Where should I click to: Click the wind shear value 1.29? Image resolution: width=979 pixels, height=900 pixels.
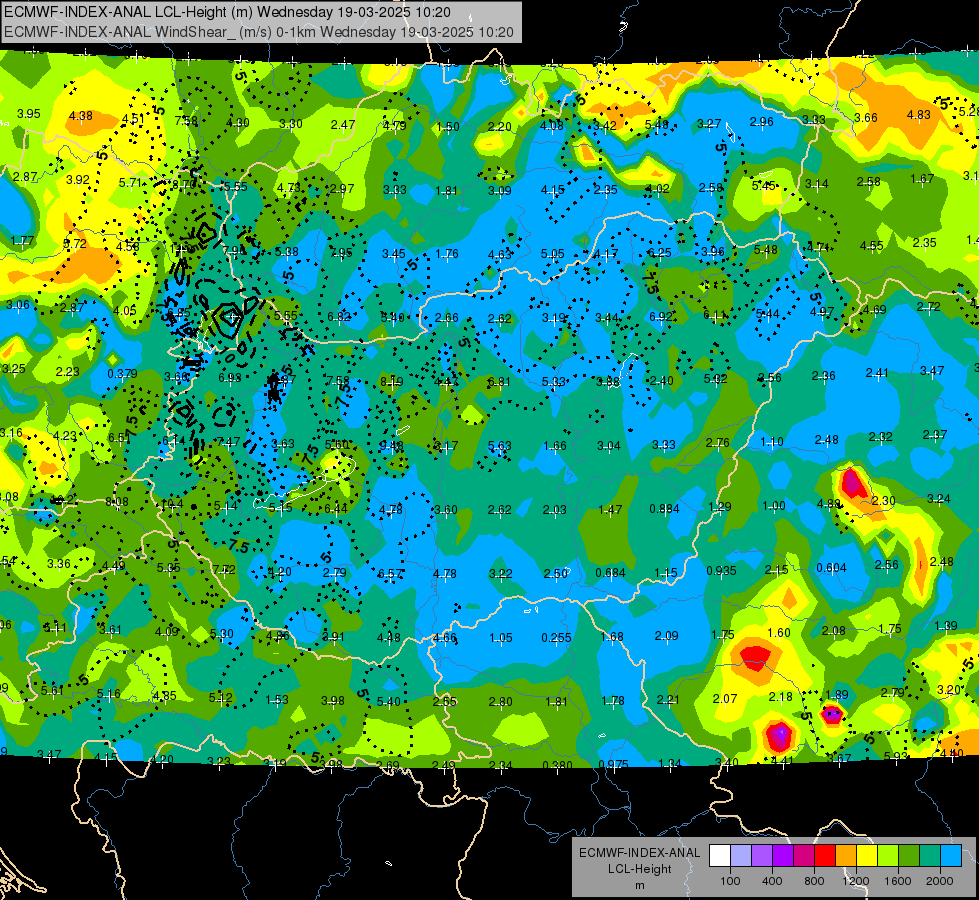(x=719, y=507)
